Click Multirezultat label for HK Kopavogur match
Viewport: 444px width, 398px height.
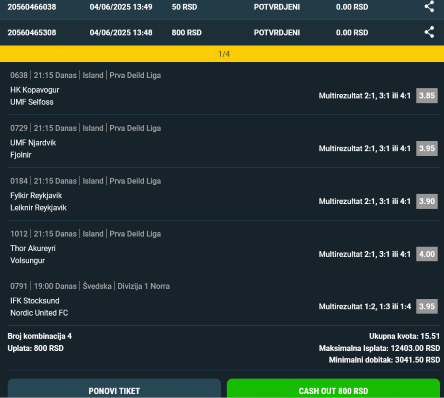point(365,96)
